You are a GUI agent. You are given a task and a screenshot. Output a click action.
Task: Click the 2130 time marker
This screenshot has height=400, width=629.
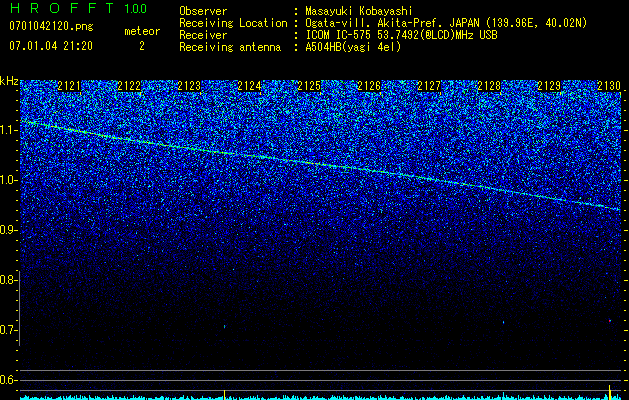click(609, 86)
